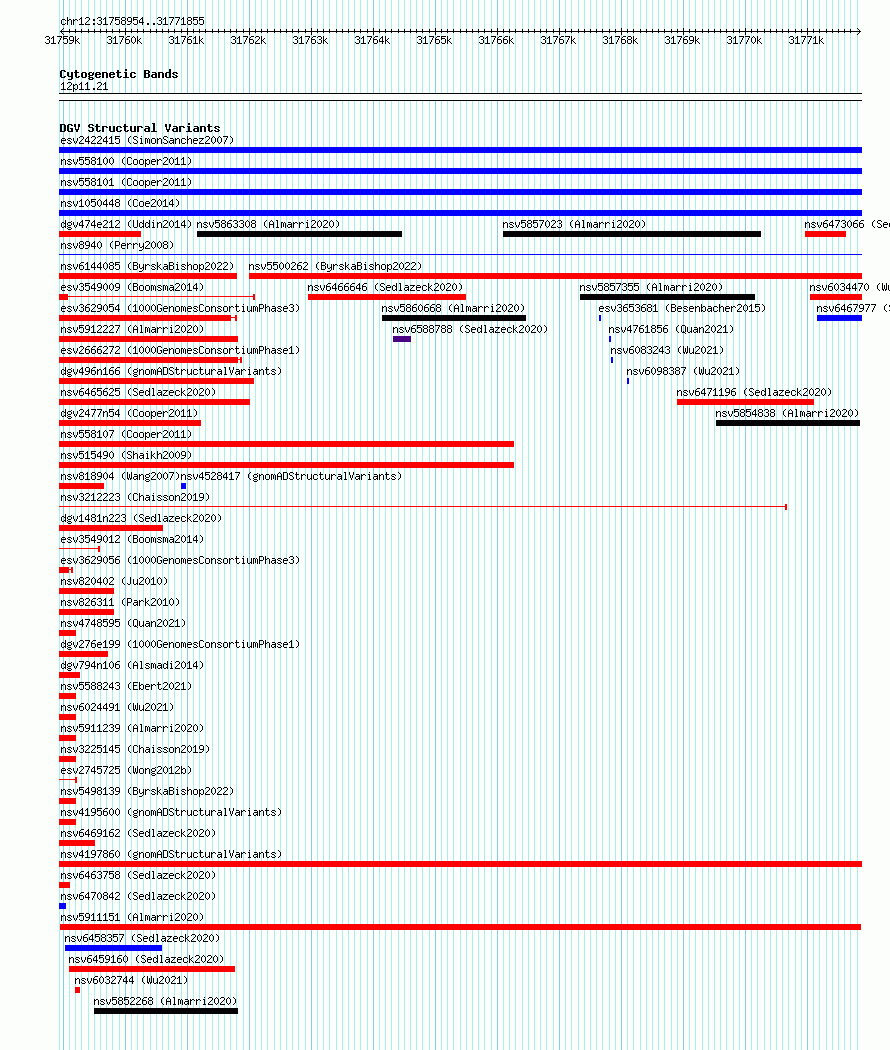Click the purple bar under nsv6588788
This screenshot has height=1050, width=890.
pyautogui.click(x=402, y=340)
